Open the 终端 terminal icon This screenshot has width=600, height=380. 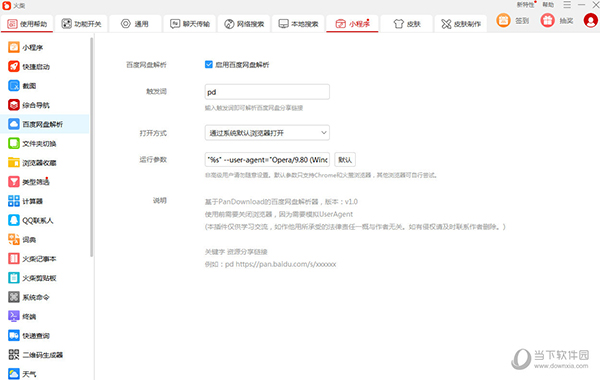coord(14,316)
